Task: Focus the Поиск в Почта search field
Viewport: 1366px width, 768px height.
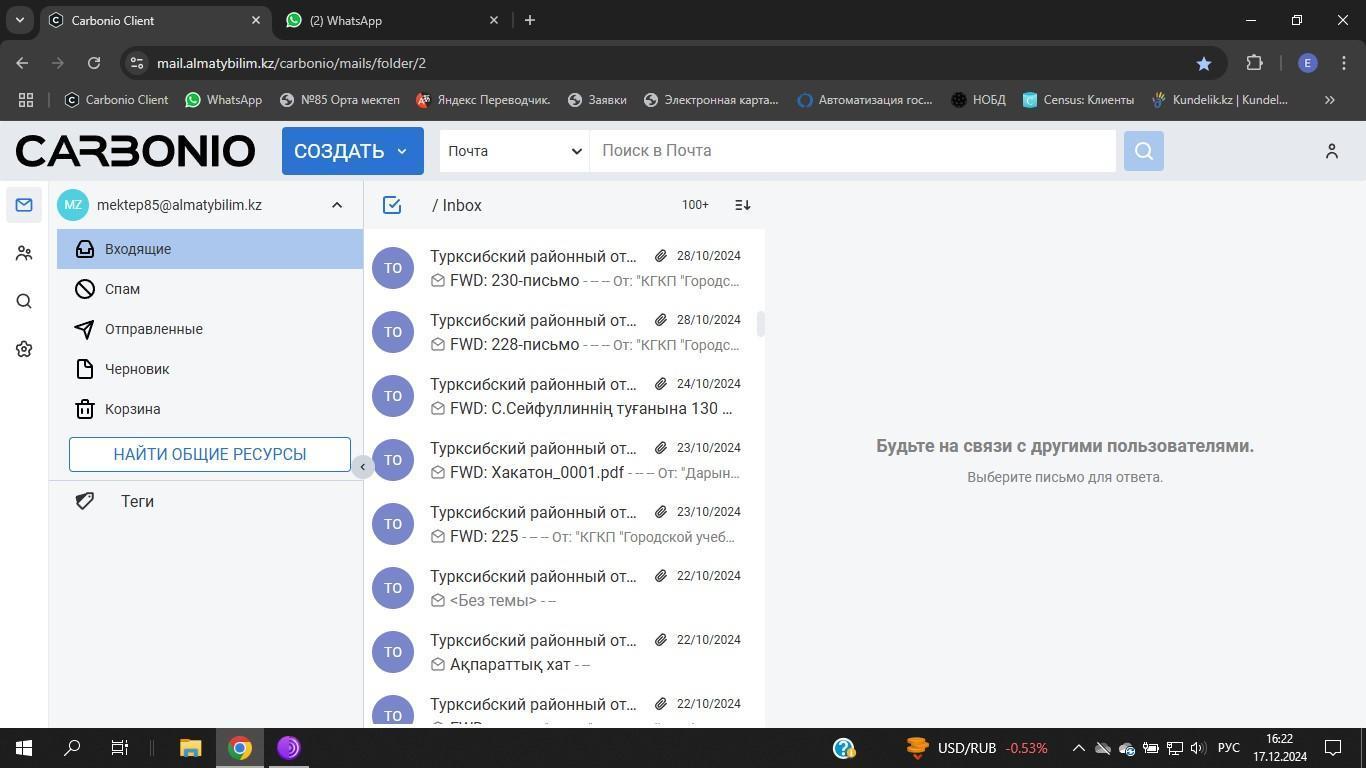Action: pos(852,151)
